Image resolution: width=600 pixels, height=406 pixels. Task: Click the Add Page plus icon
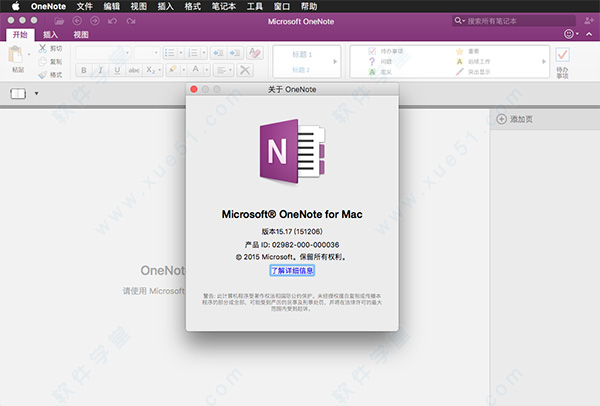[x=501, y=119]
